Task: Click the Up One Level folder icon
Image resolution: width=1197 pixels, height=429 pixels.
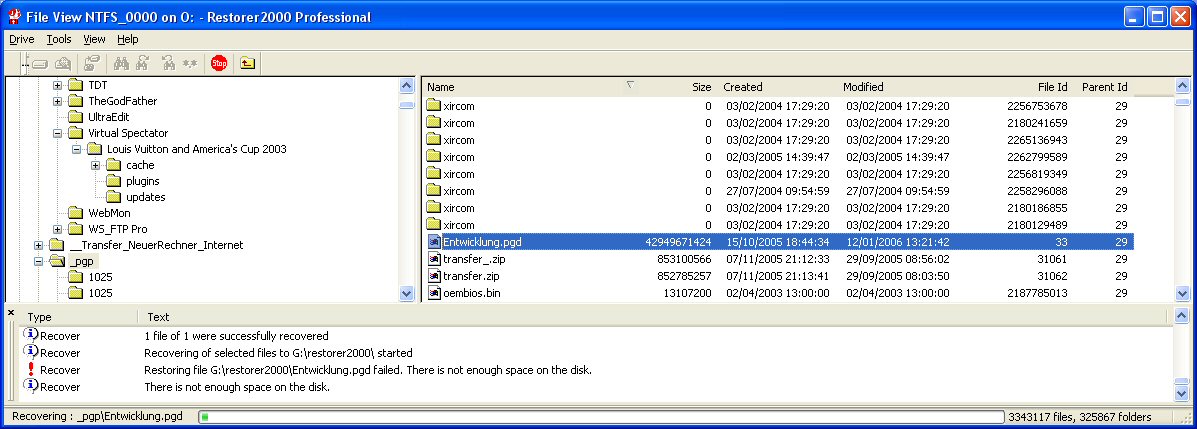Action: (x=247, y=63)
